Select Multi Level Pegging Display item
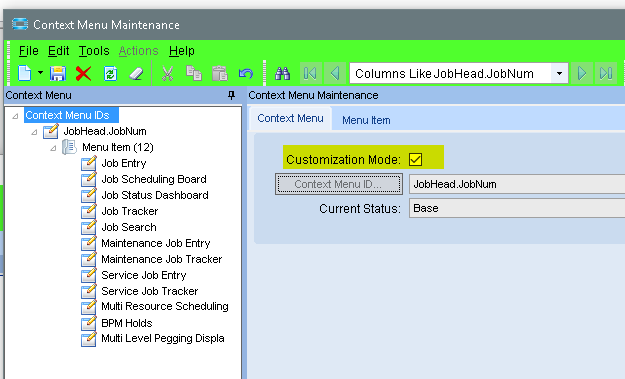The height and width of the screenshot is (379, 625). (x=163, y=338)
